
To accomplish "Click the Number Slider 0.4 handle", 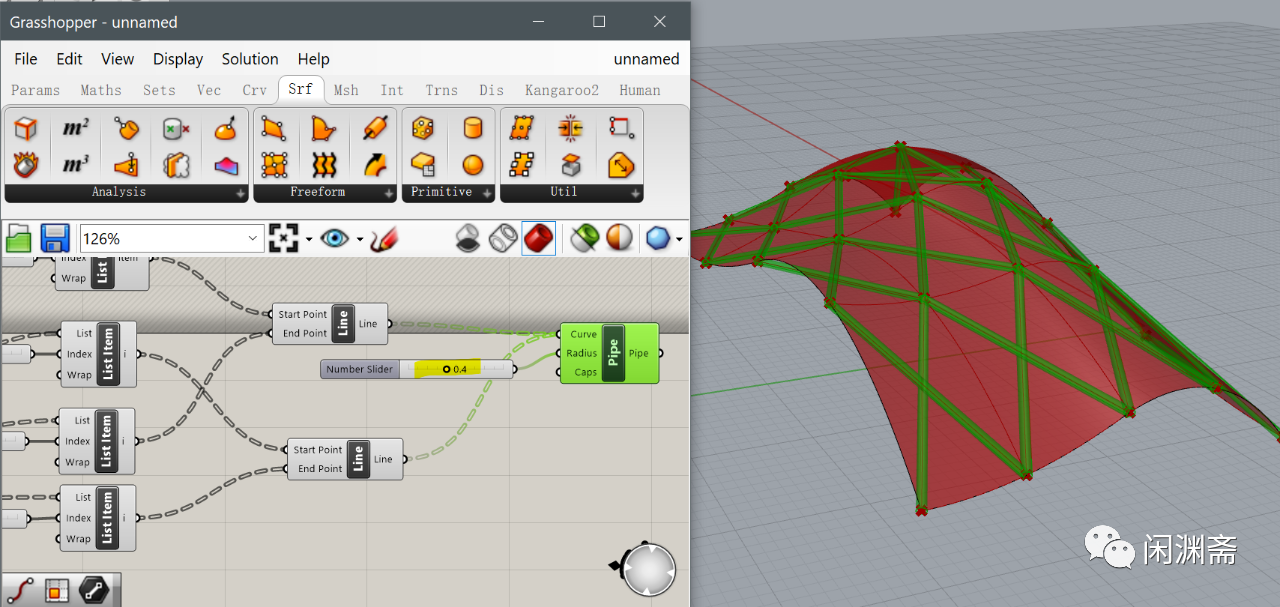I will pyautogui.click(x=447, y=369).
